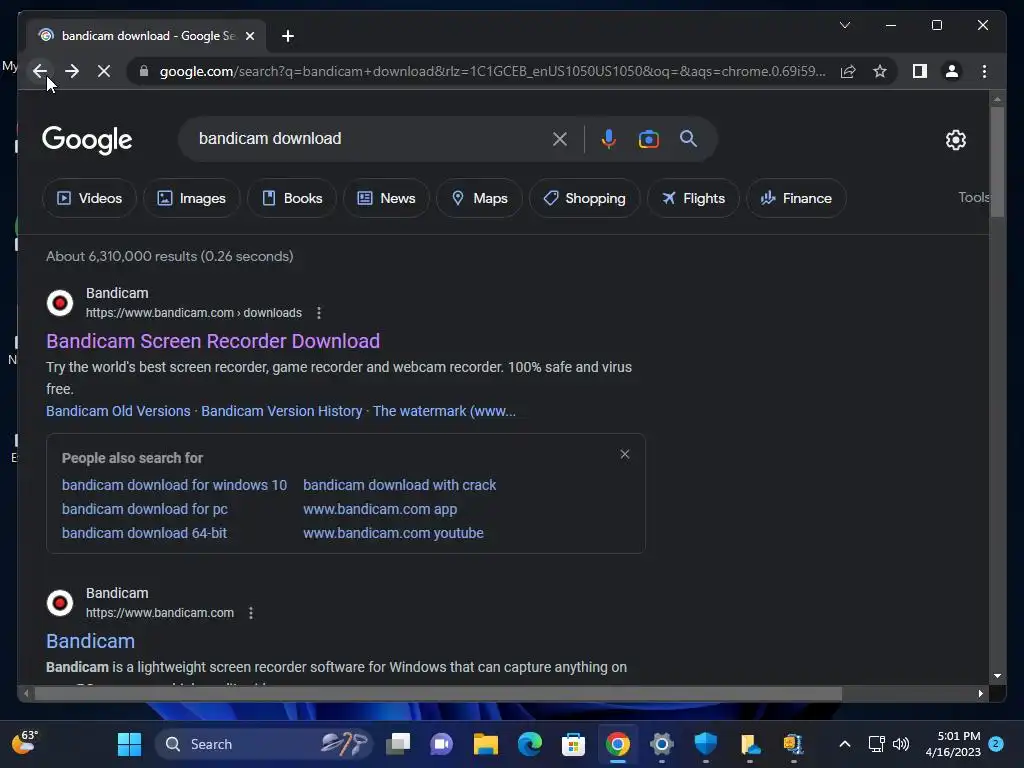The width and height of the screenshot is (1024, 768).
Task: Share this page using the share icon
Action: point(848,71)
